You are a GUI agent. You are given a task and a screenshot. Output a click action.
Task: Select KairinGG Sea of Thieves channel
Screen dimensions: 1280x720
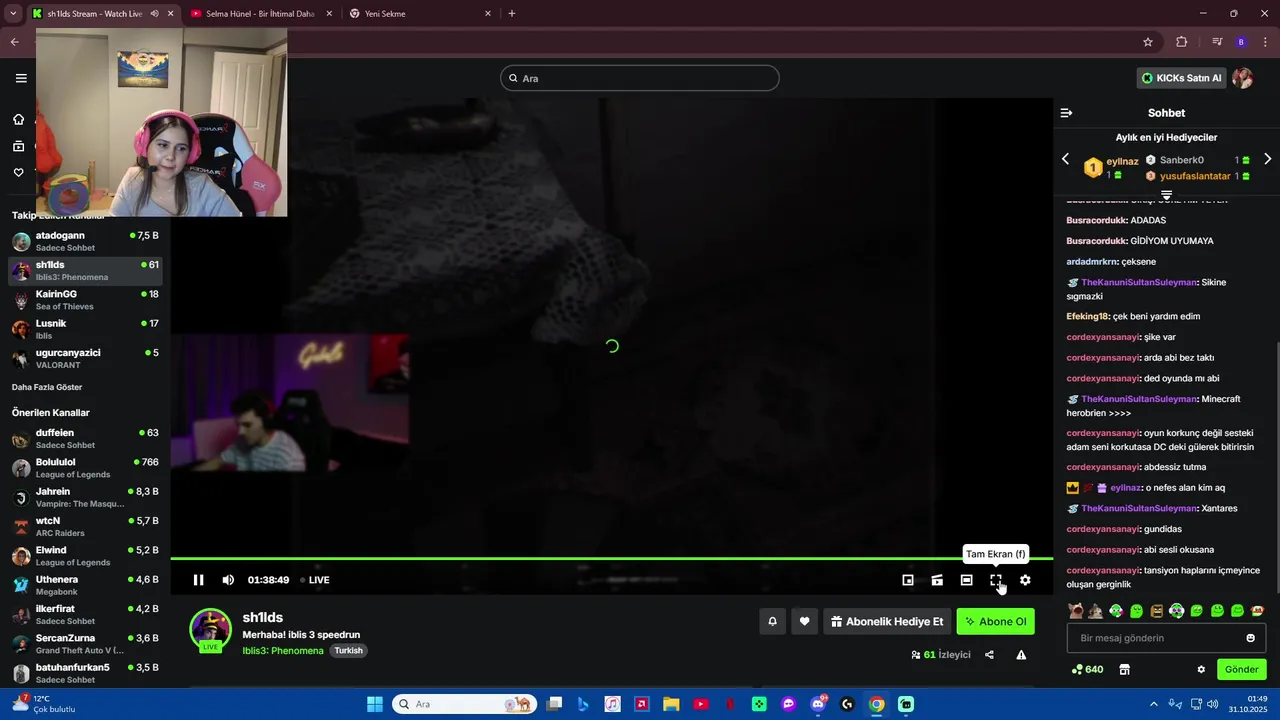[x=85, y=300]
